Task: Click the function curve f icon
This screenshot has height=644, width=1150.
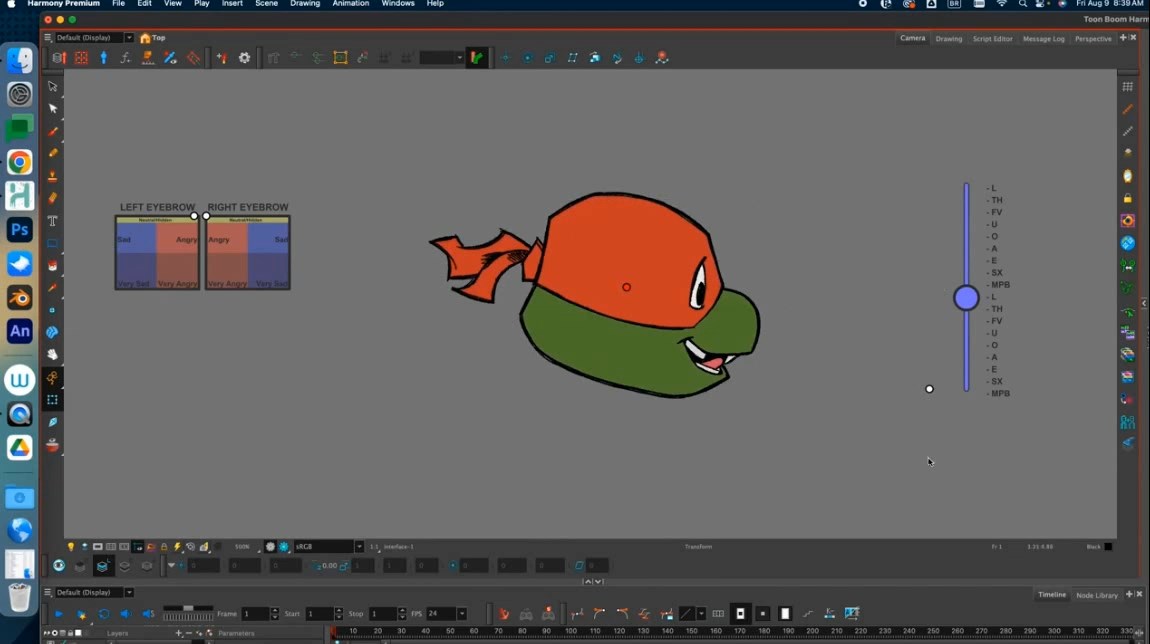Action: (125, 58)
